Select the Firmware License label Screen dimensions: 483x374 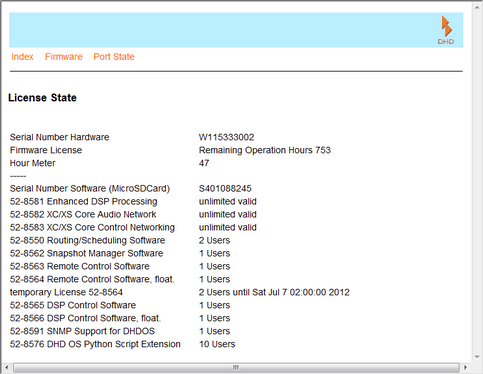46,150
